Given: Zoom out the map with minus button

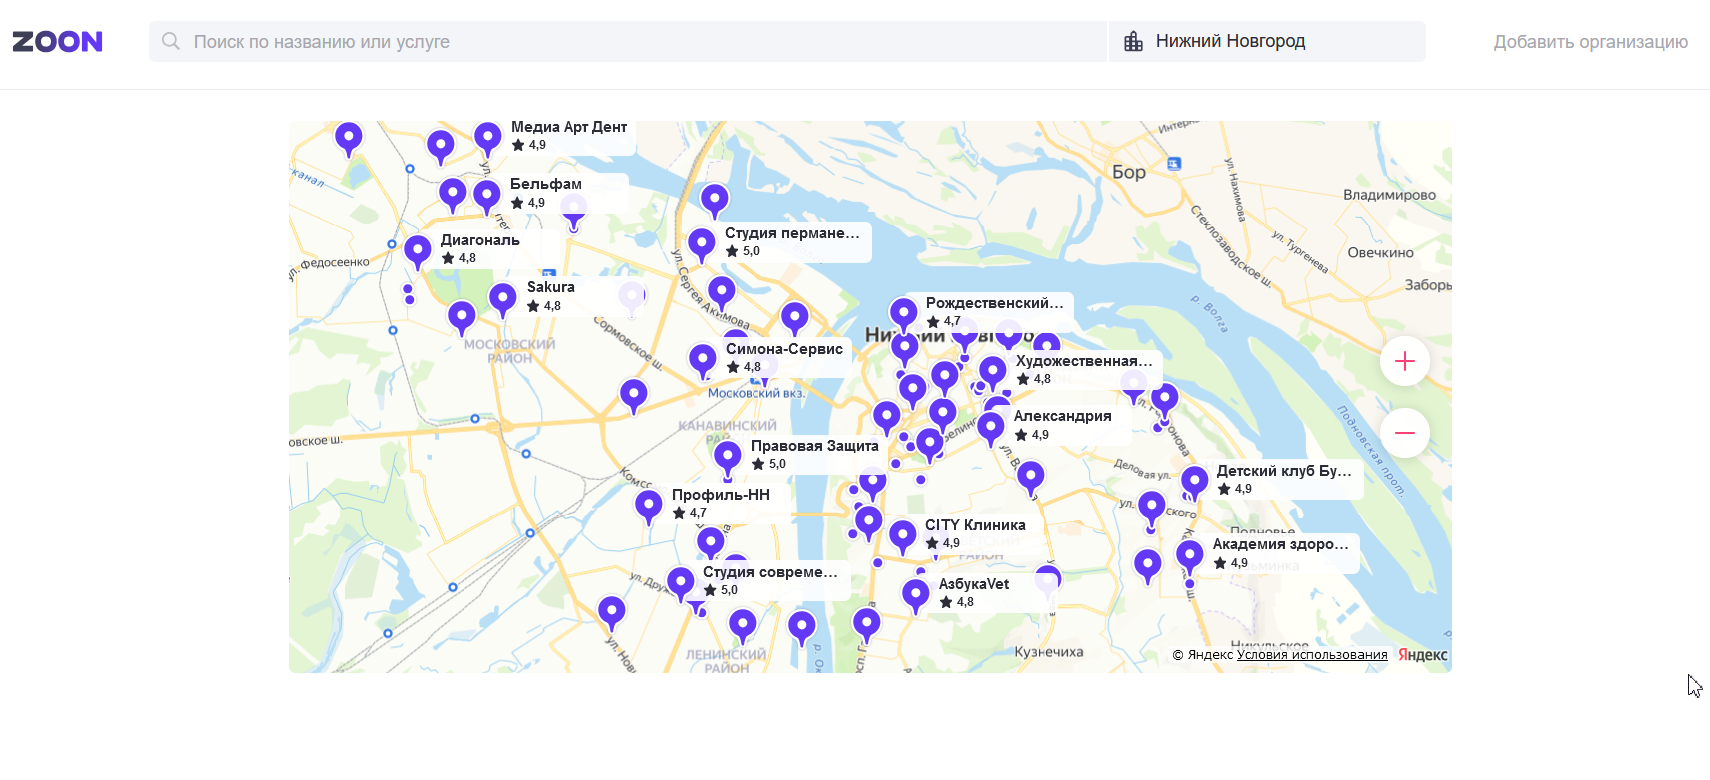Looking at the screenshot, I should (1405, 433).
